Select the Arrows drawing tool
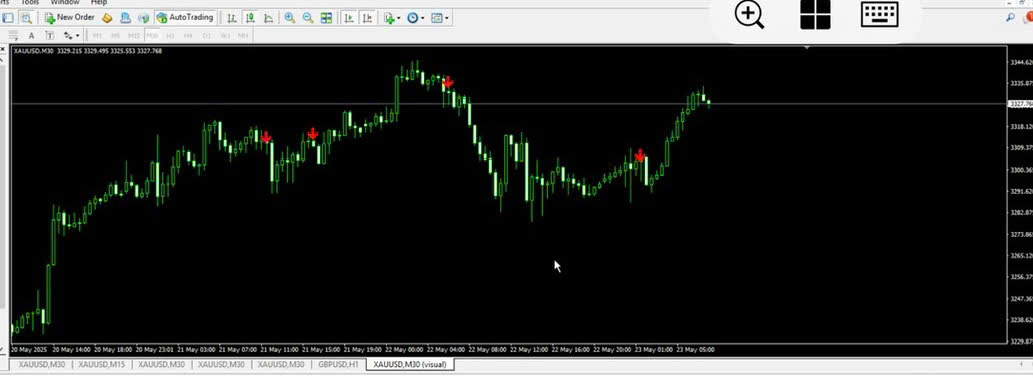The image size is (1033, 378). coord(68,35)
